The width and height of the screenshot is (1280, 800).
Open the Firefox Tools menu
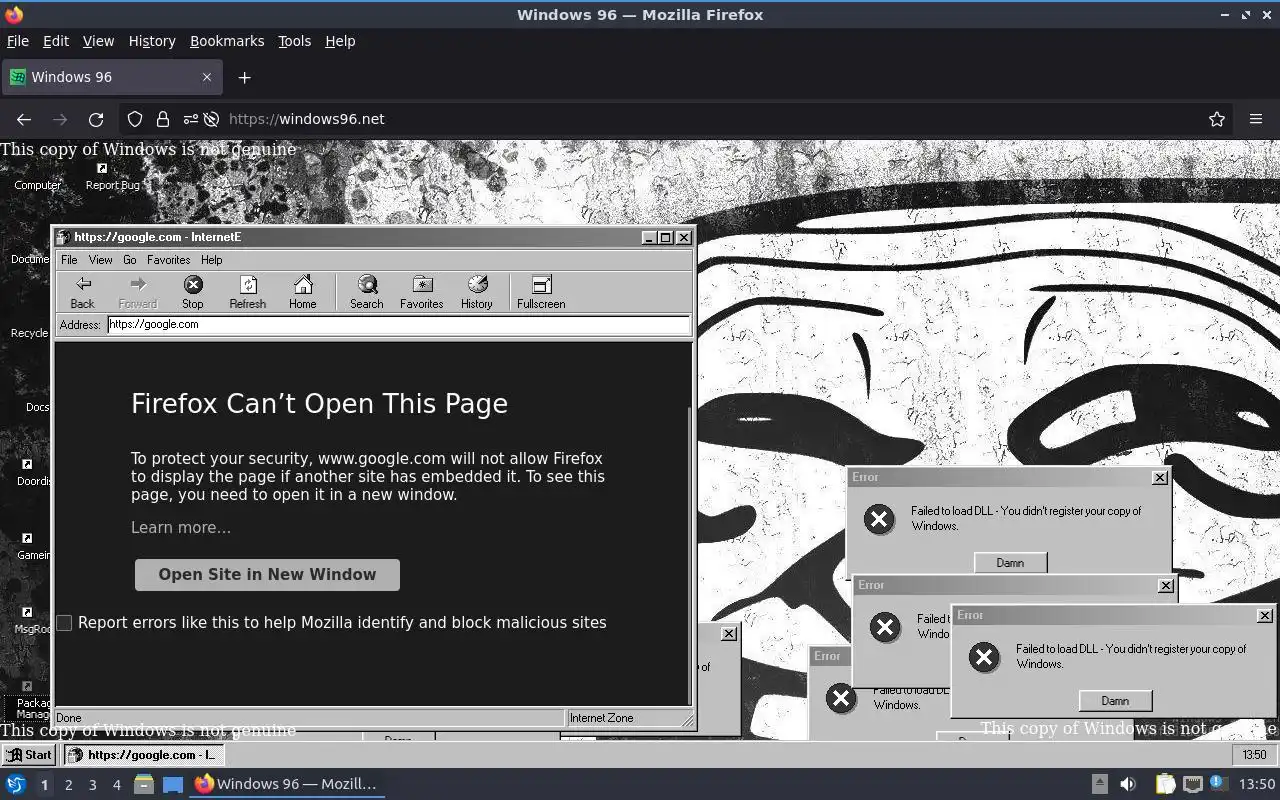click(x=294, y=41)
